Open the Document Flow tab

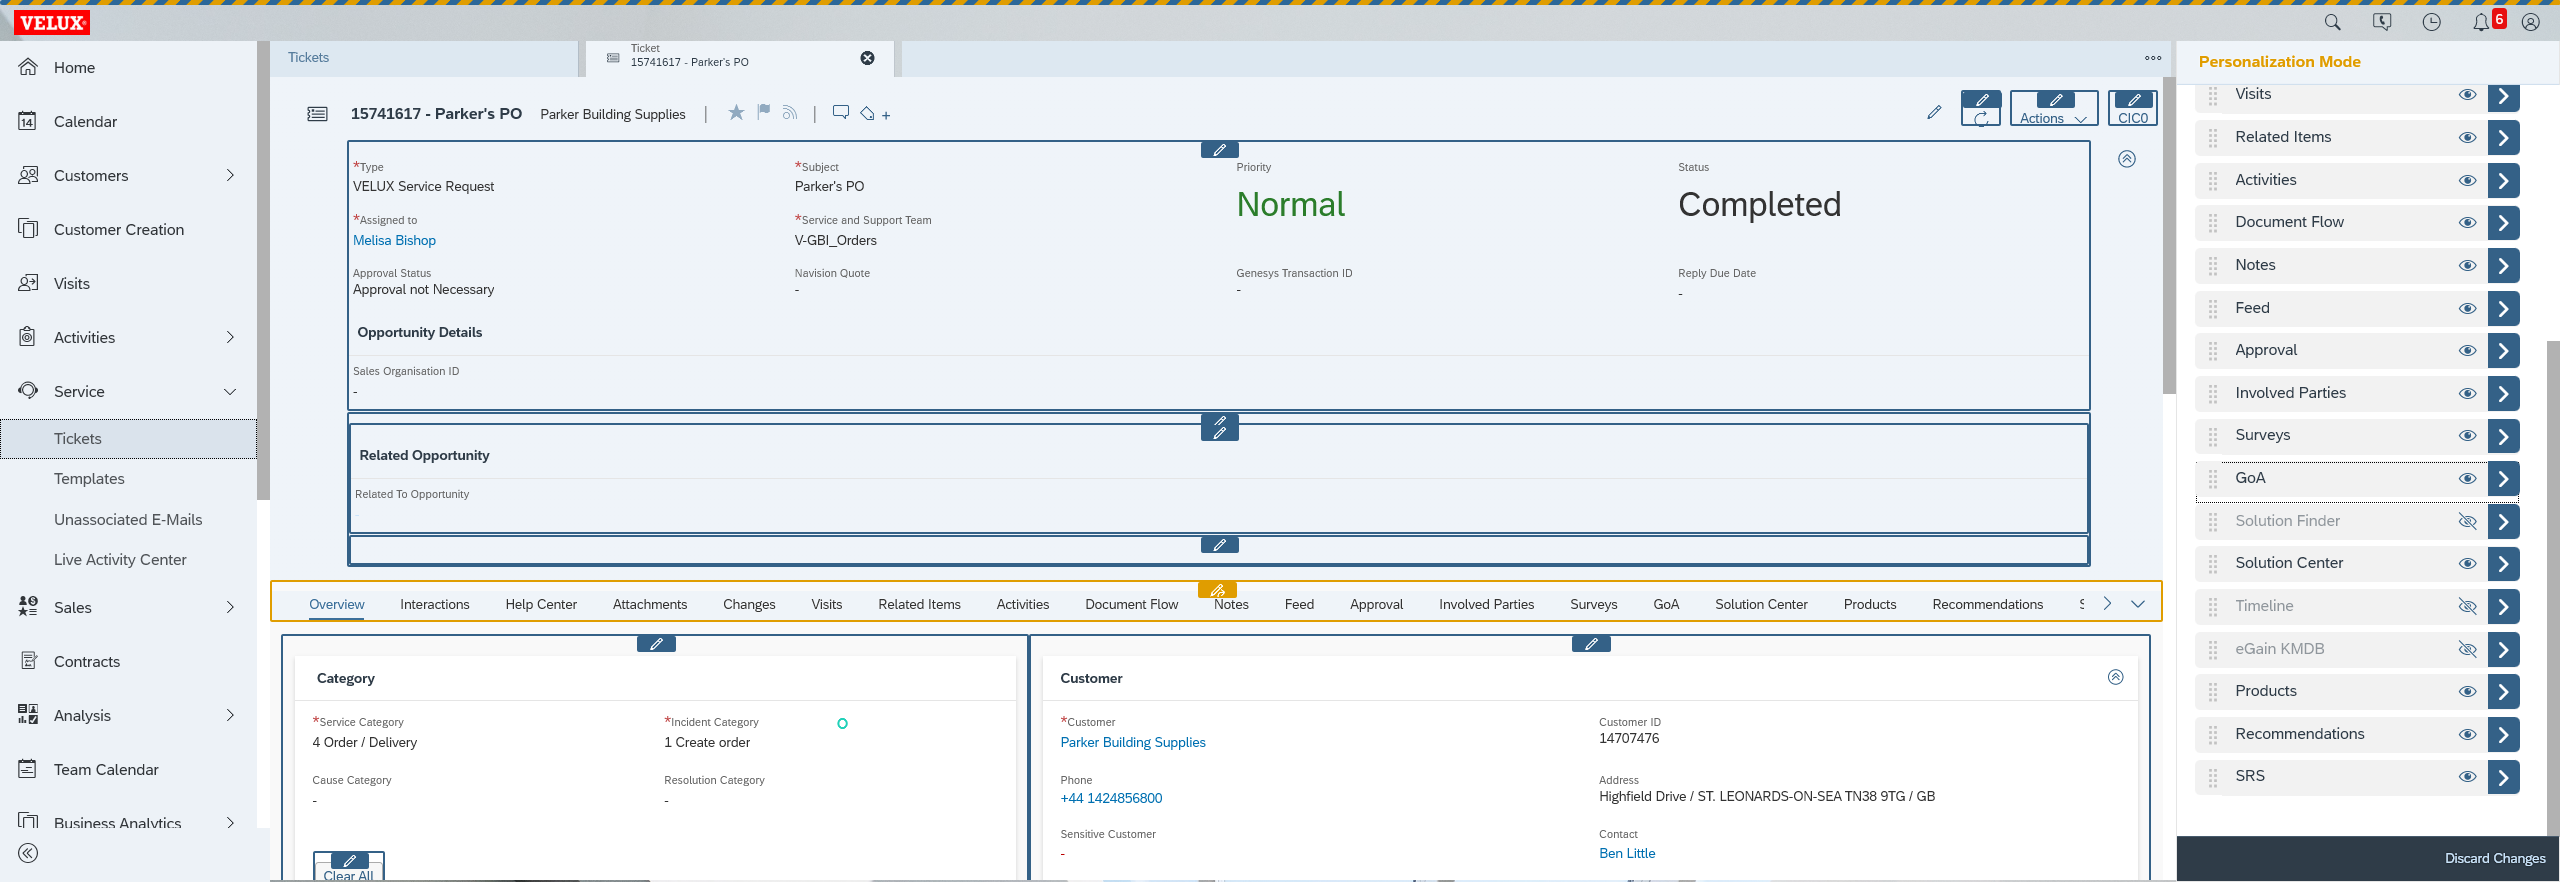pos(1132,604)
